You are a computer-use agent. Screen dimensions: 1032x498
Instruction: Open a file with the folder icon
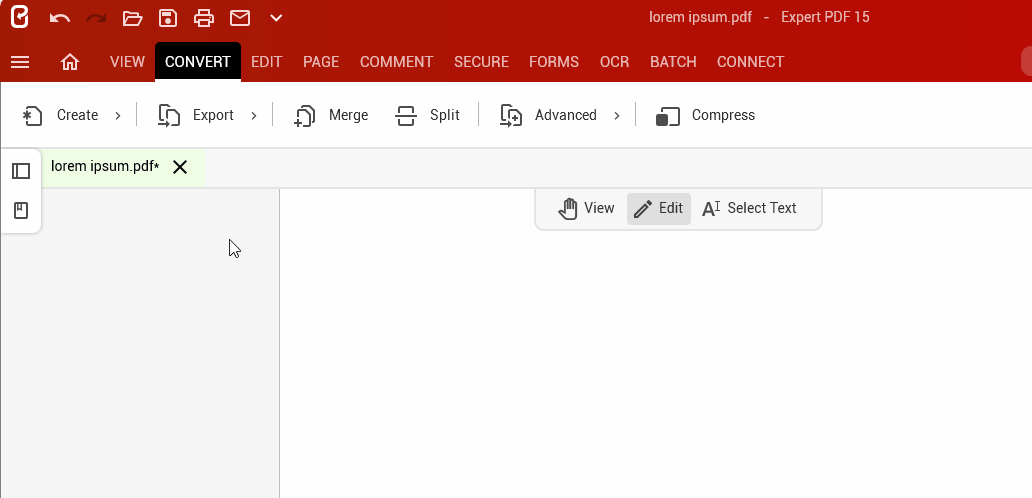point(132,18)
